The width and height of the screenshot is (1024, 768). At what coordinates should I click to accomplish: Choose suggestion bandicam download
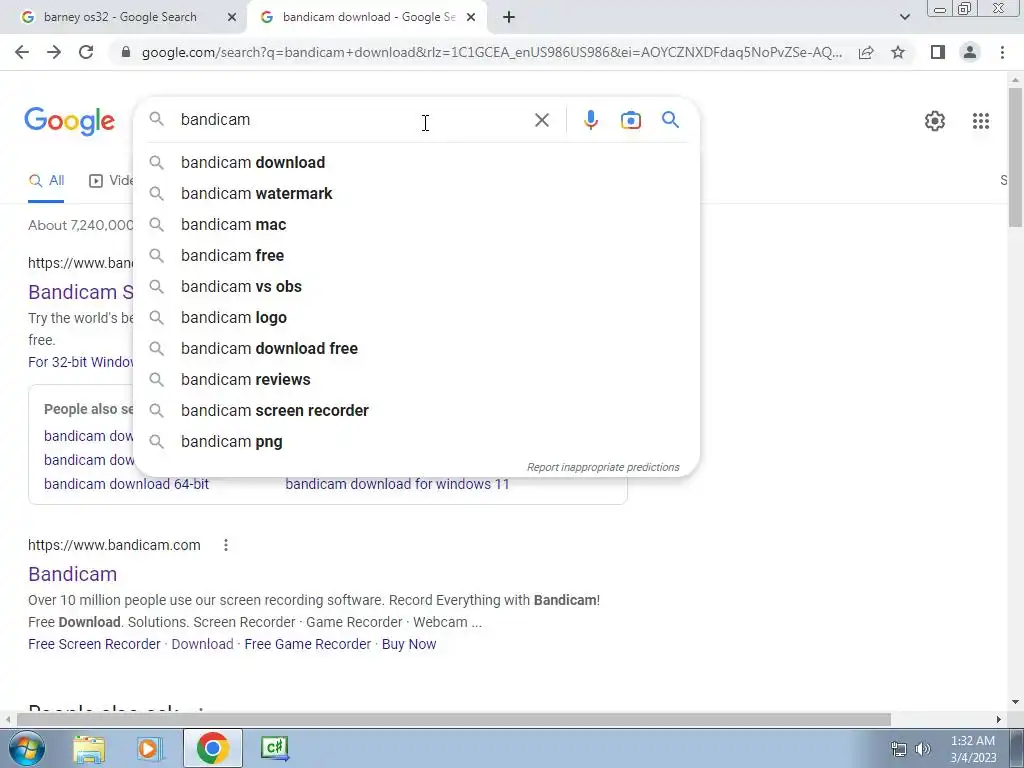coord(416,162)
